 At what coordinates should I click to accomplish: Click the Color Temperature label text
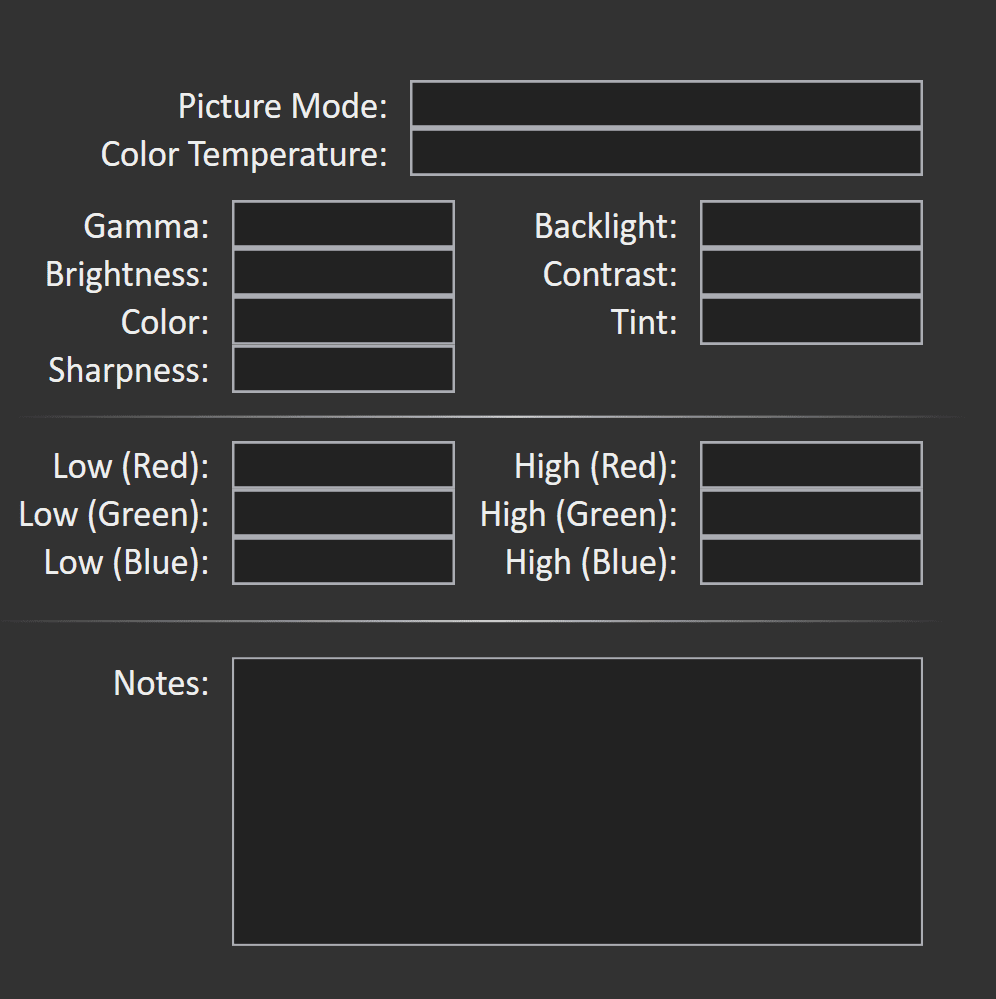click(x=244, y=155)
